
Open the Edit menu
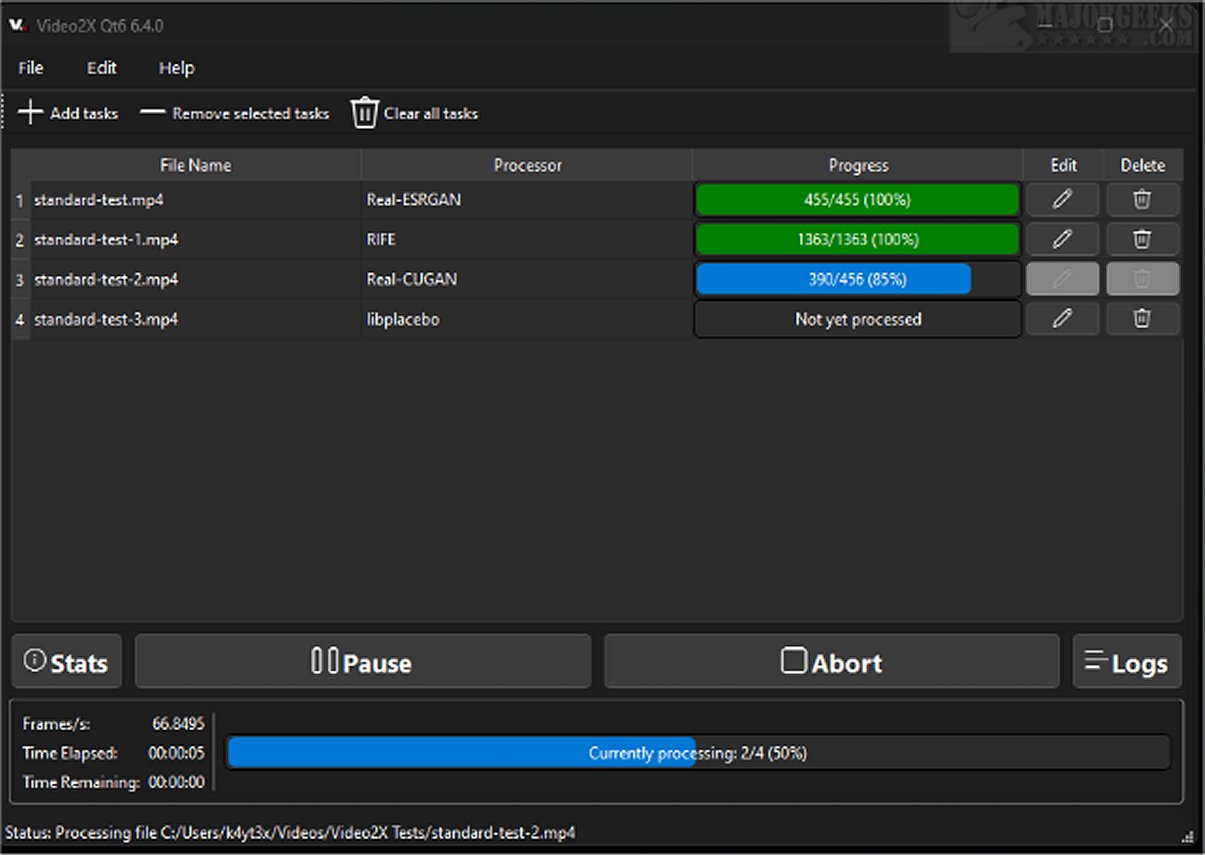(101, 68)
